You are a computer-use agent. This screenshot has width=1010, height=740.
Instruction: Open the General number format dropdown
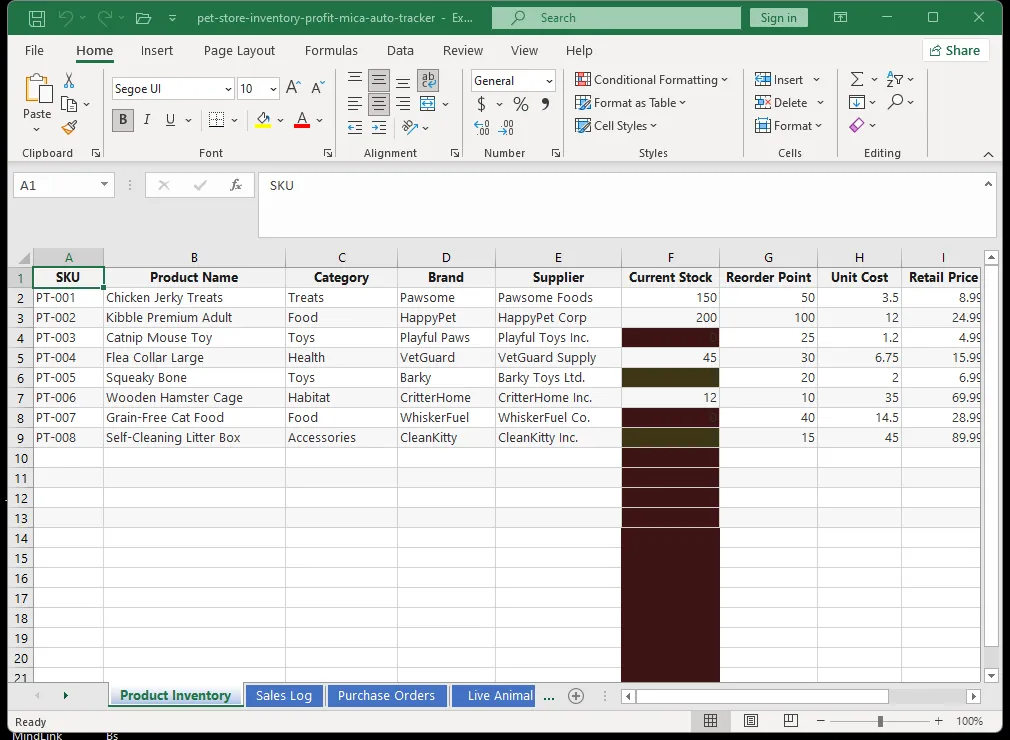[x=549, y=81]
